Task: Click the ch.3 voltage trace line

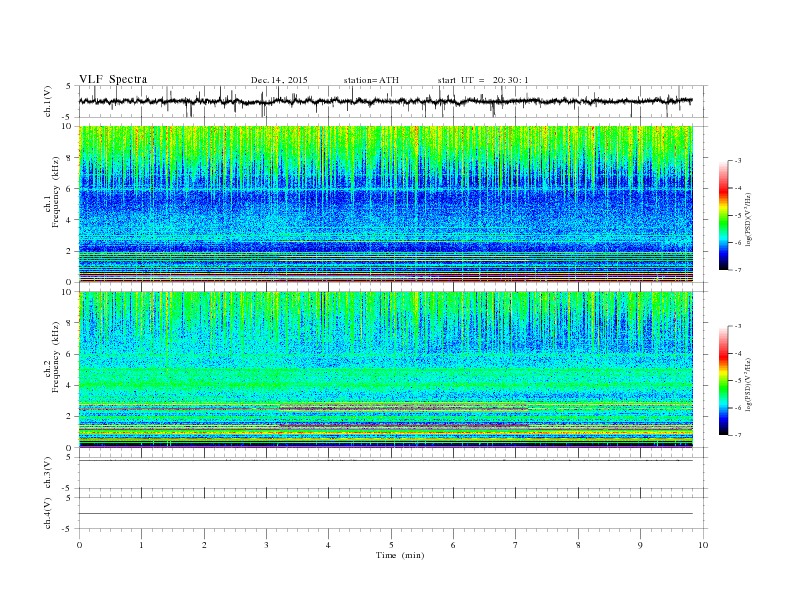Action: pos(385,461)
